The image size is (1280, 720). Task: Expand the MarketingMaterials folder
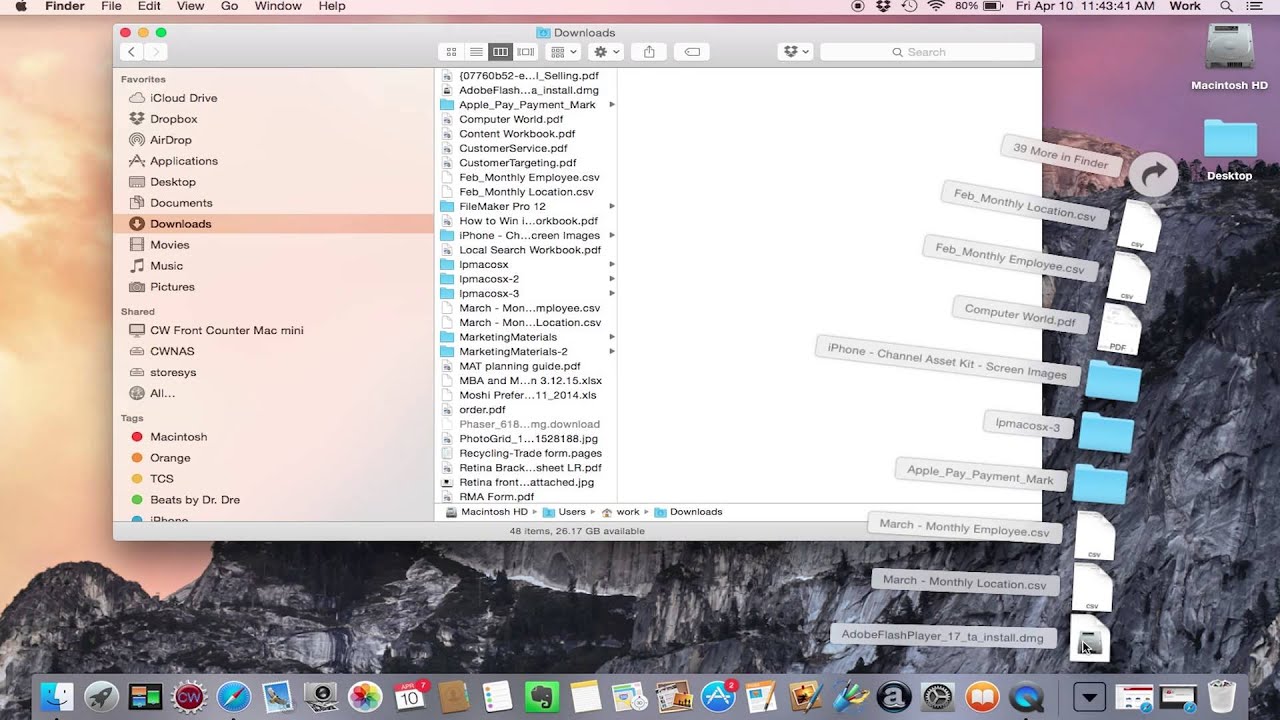click(611, 337)
